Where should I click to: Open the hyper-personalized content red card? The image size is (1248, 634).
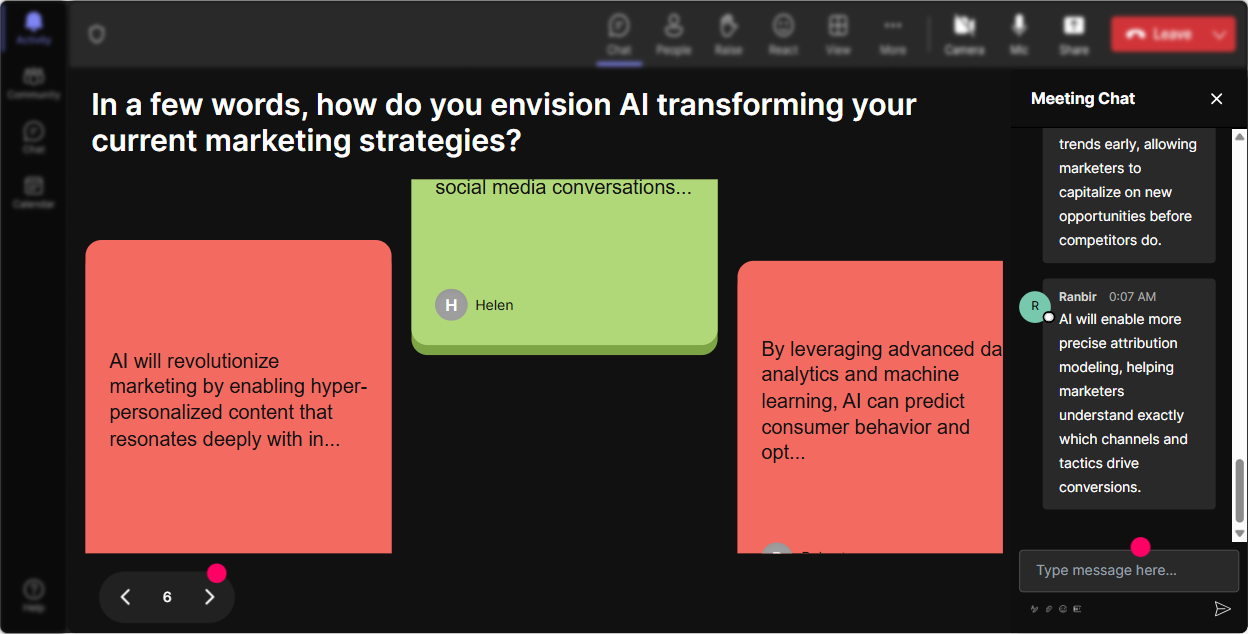pyautogui.click(x=238, y=397)
